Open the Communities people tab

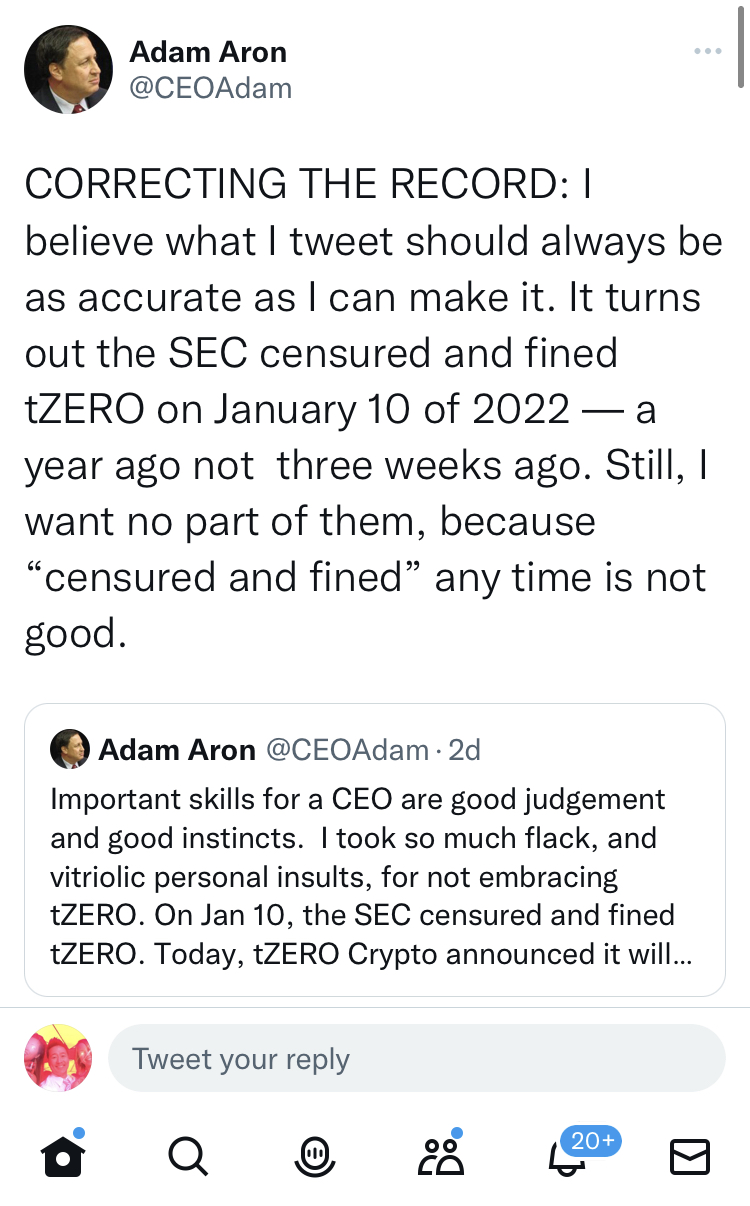[x=441, y=1156]
